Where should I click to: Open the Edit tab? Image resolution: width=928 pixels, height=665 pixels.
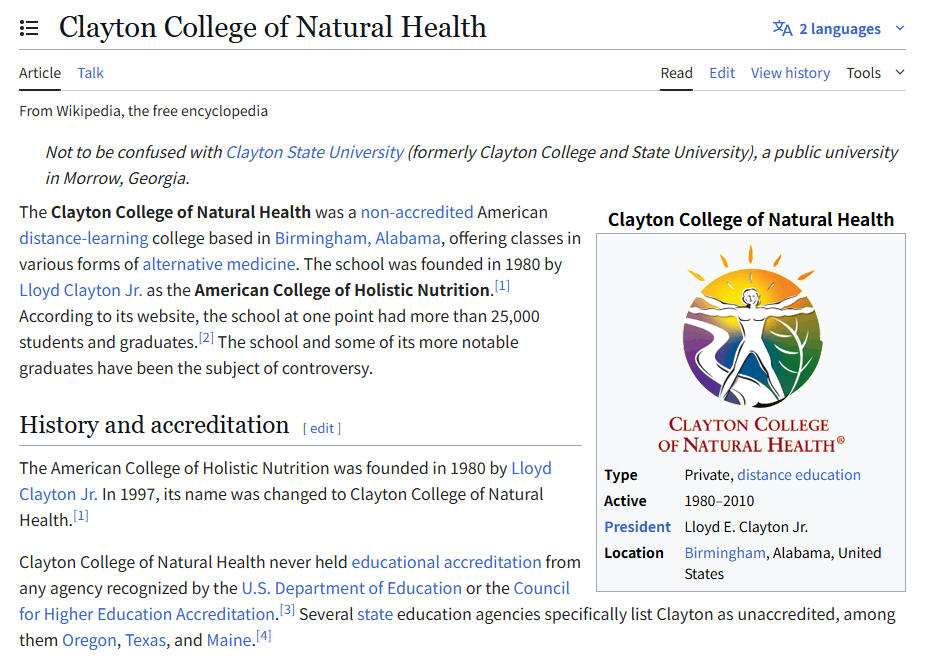(x=722, y=73)
